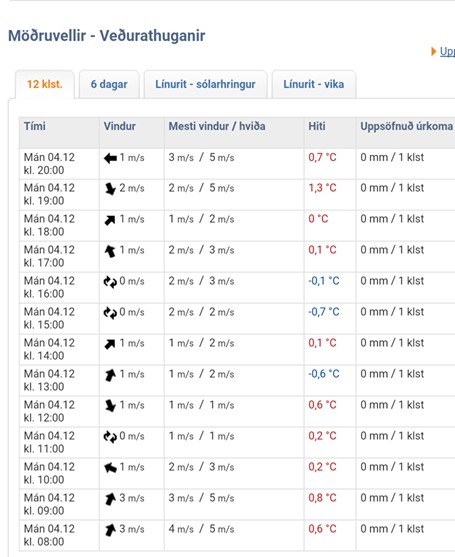Screen dimensions: 455x557
Task: Click the Möðruvellir - Veðurathuganir heading
Action: pos(107,36)
